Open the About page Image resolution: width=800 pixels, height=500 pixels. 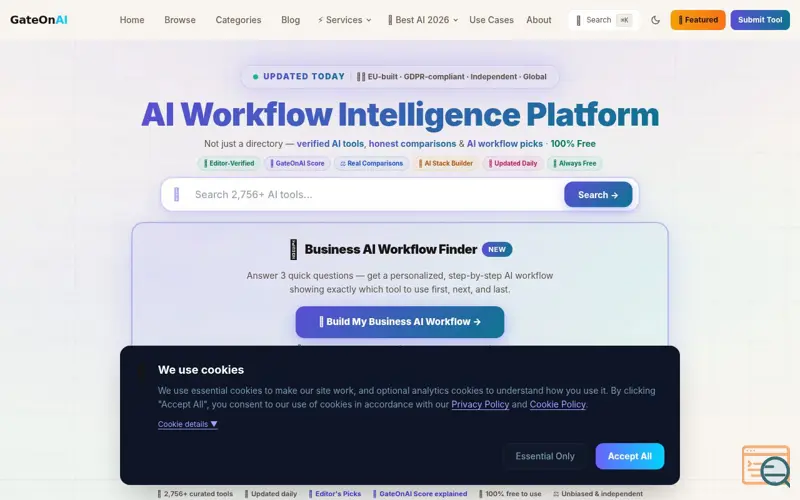(539, 20)
